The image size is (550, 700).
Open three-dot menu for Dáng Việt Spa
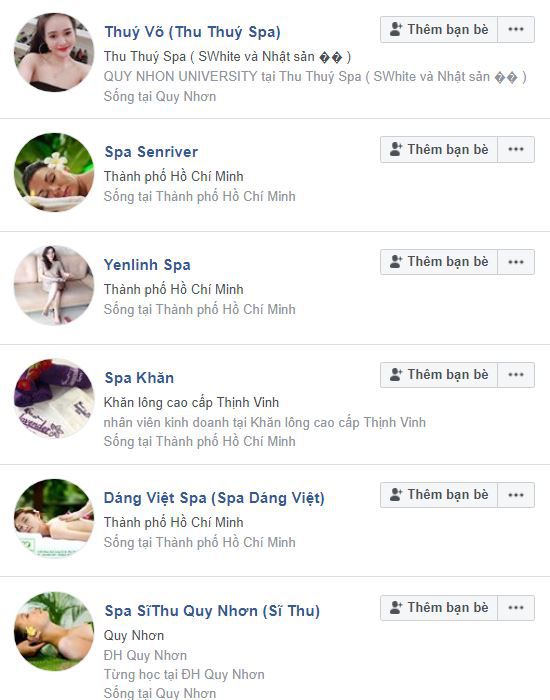point(516,495)
